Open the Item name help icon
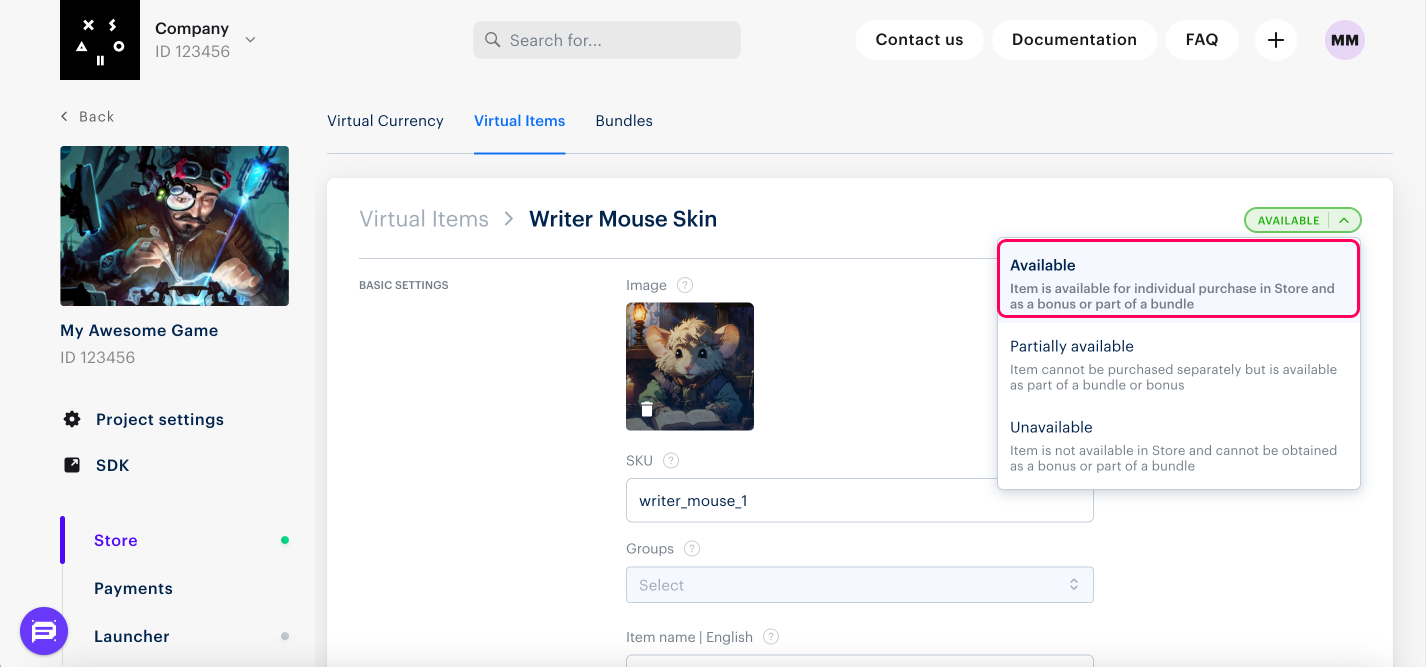The height and width of the screenshot is (667, 1426). pos(770,636)
